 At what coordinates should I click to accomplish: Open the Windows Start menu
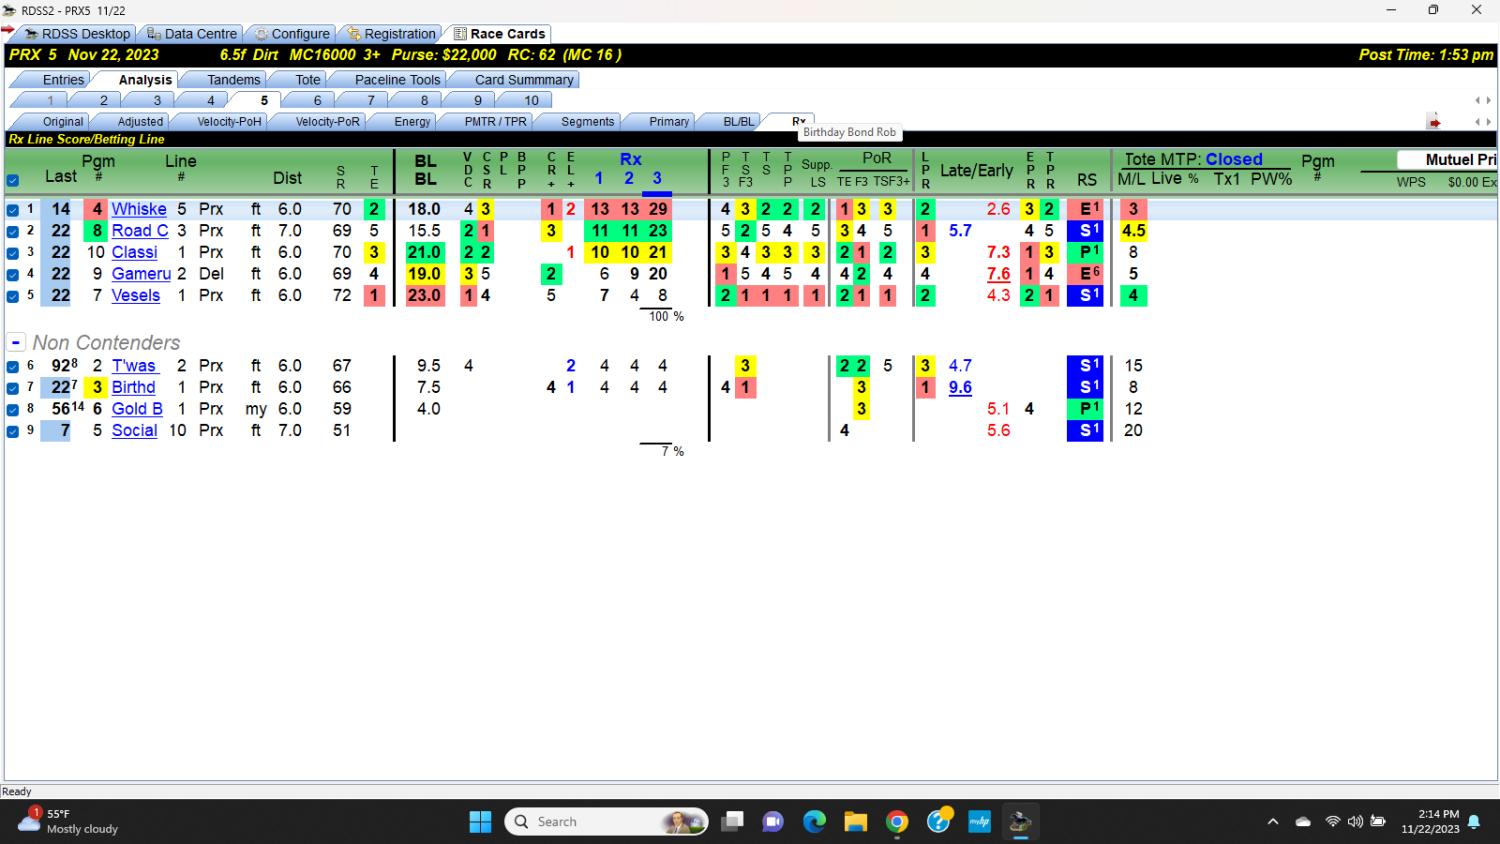(480, 822)
